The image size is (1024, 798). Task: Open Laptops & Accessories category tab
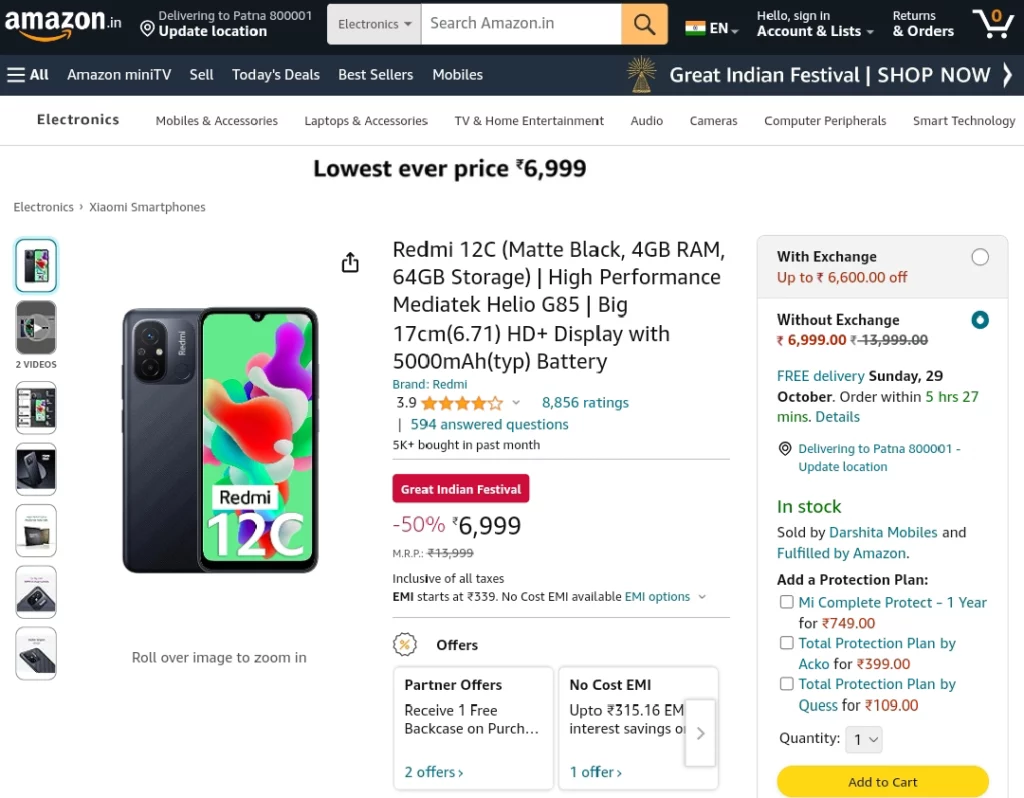(x=366, y=121)
